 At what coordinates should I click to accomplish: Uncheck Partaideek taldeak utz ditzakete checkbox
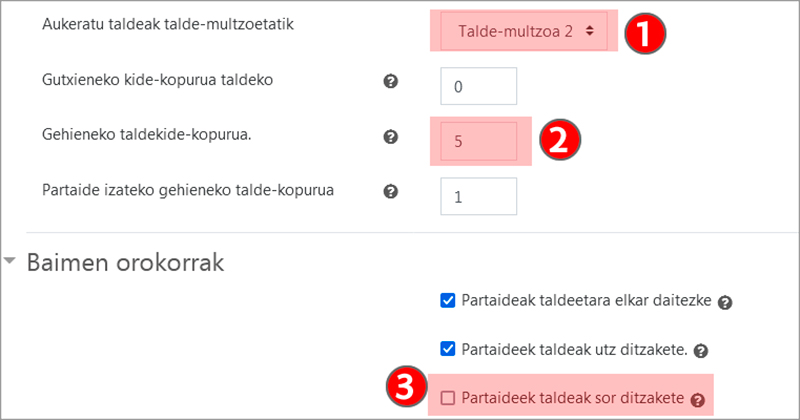tap(448, 349)
